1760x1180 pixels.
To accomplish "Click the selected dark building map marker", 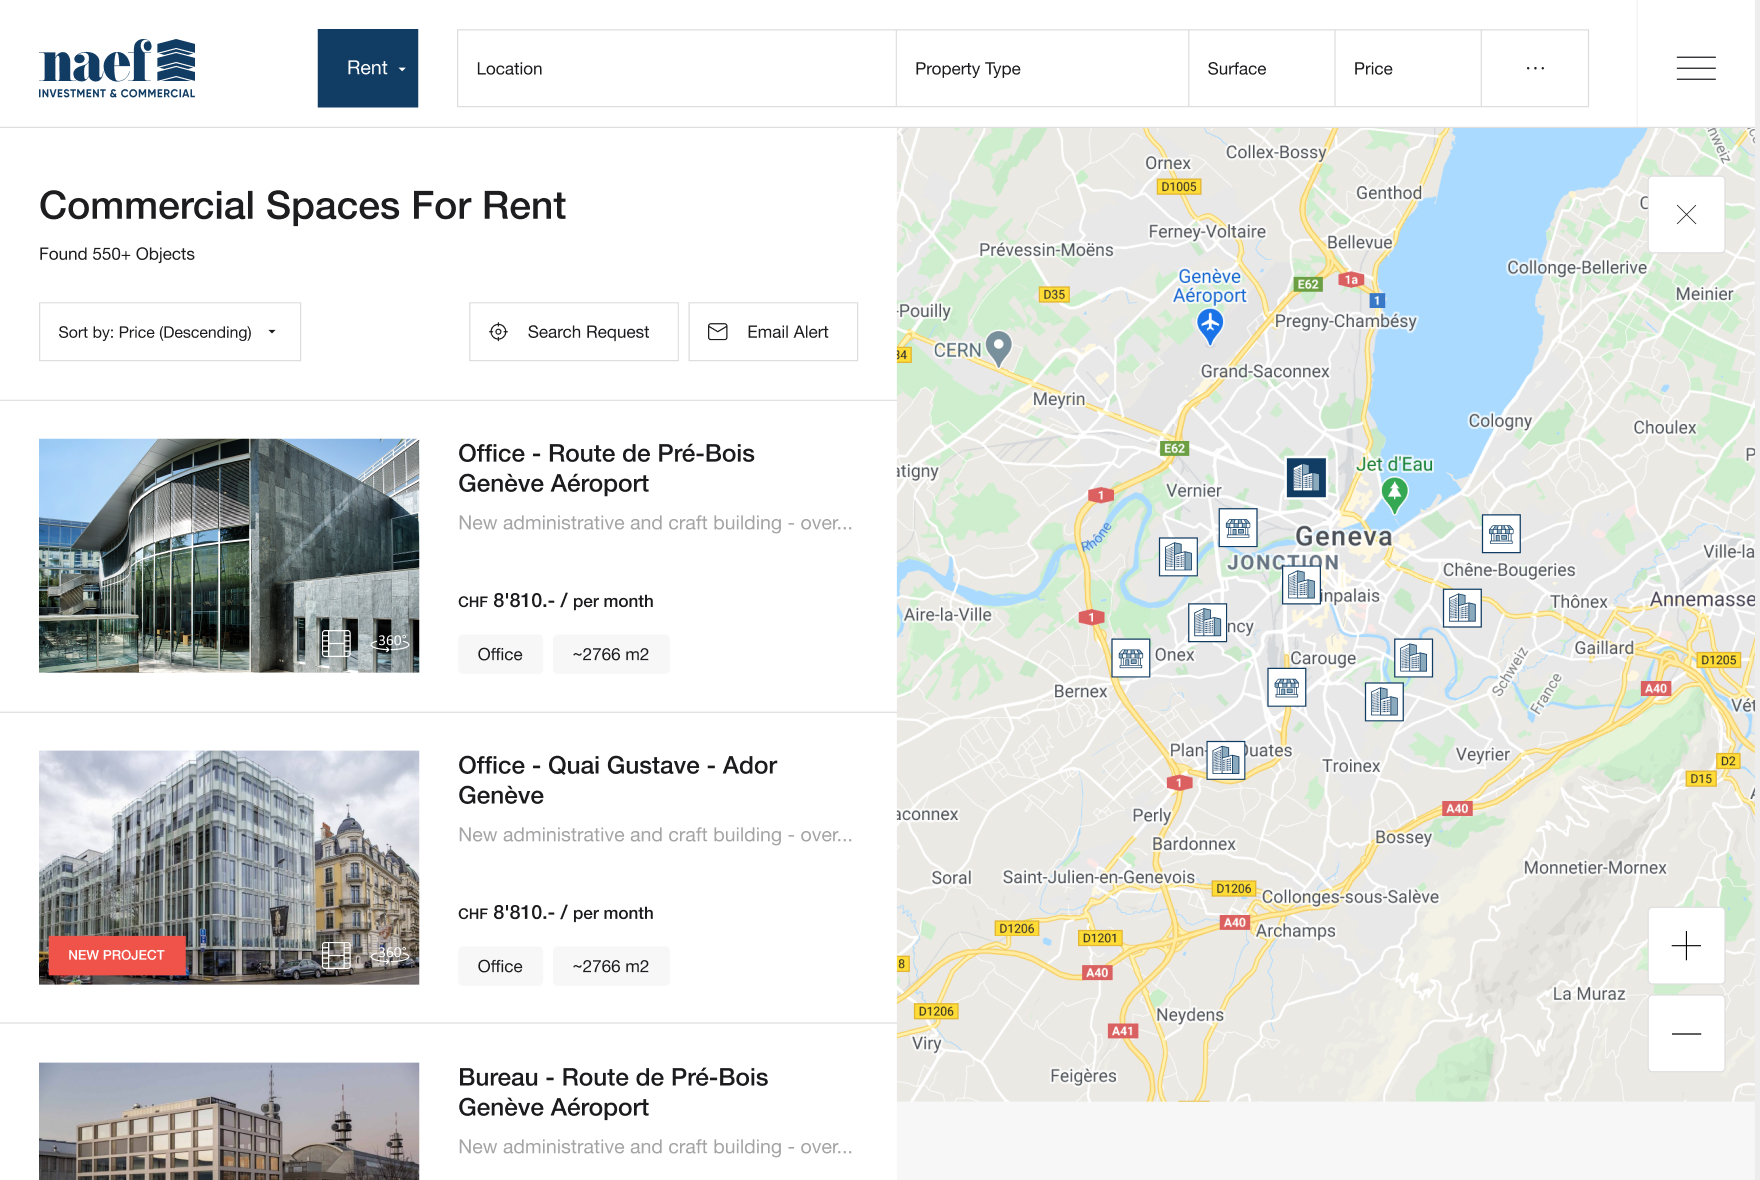I will point(1306,478).
